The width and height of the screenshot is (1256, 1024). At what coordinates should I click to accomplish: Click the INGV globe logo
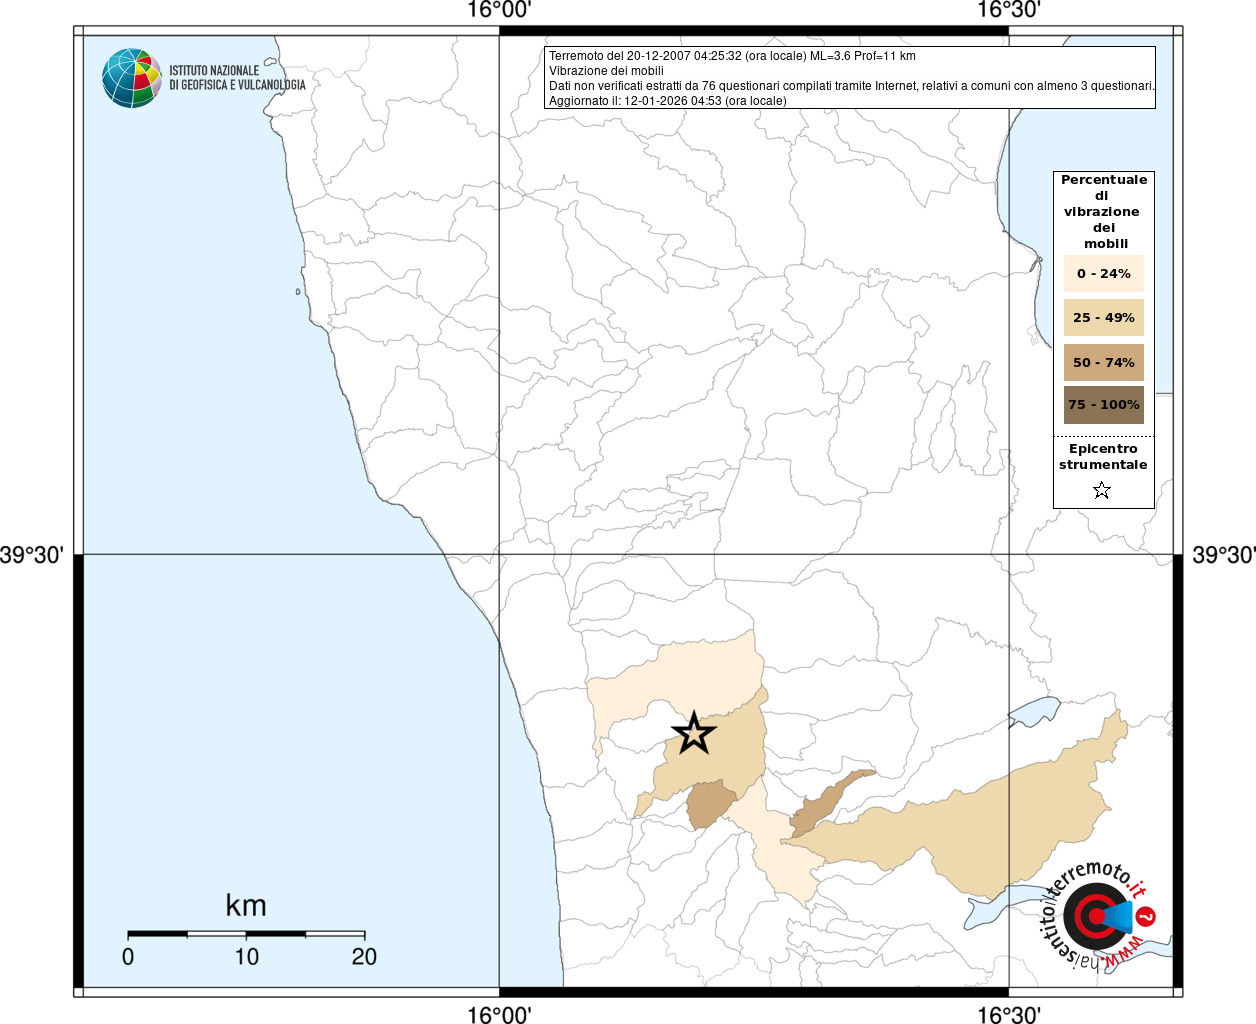(132, 78)
